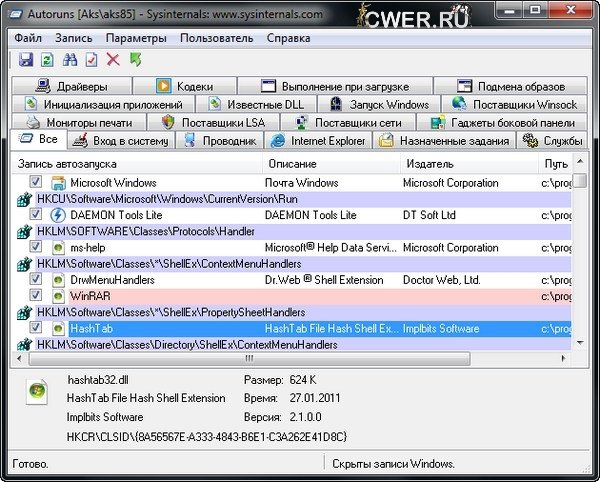Open Find with the binoculars icon

tap(69, 60)
